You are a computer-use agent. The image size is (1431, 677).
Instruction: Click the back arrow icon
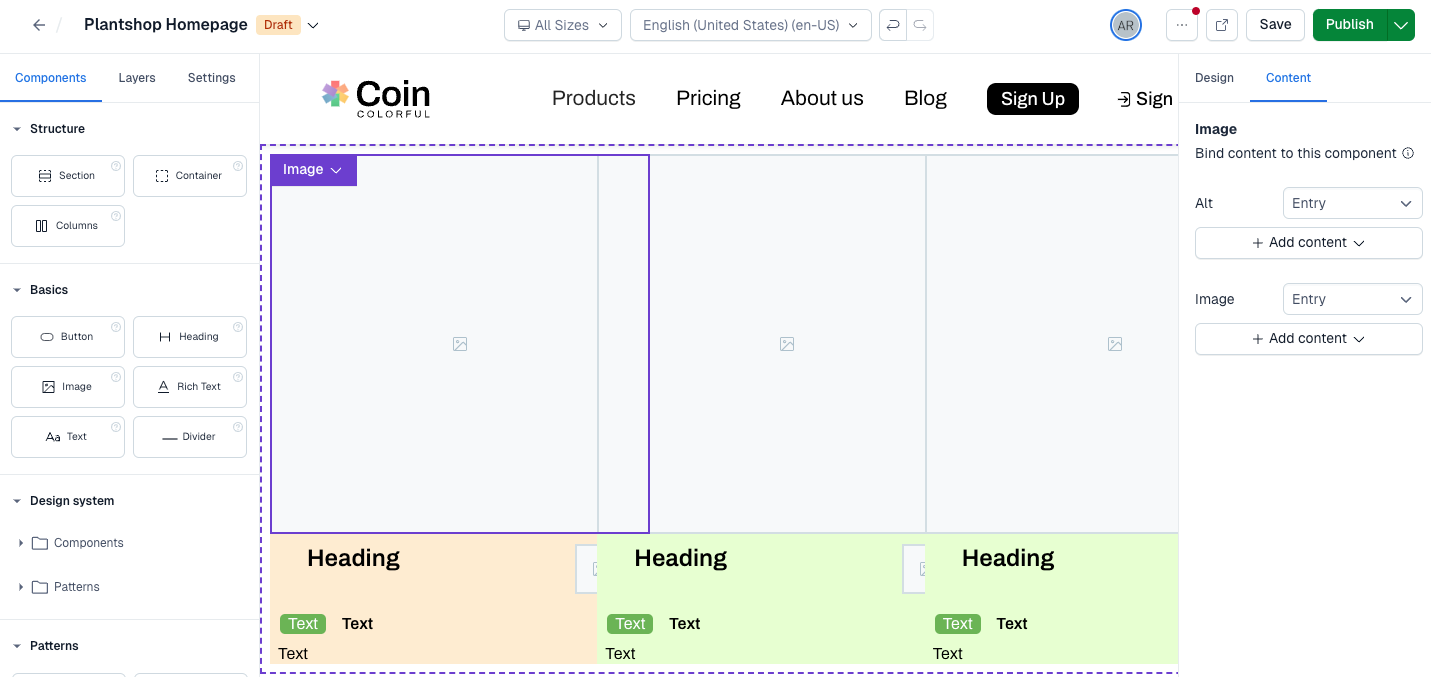[x=39, y=25]
